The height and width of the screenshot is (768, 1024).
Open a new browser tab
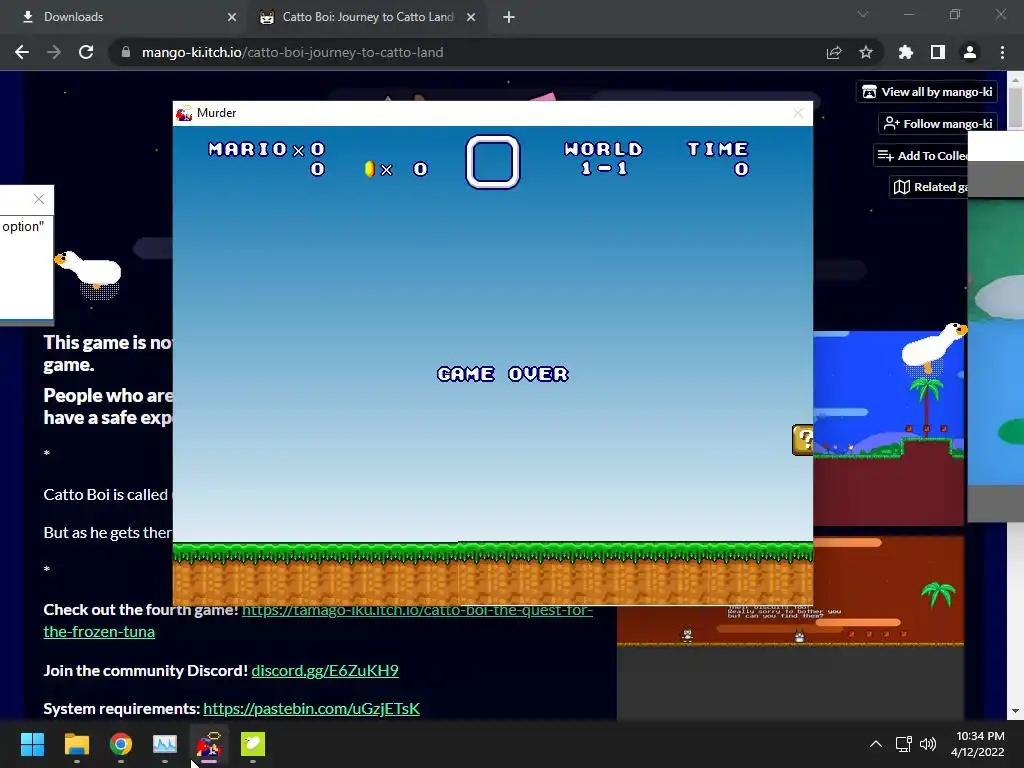(x=509, y=17)
